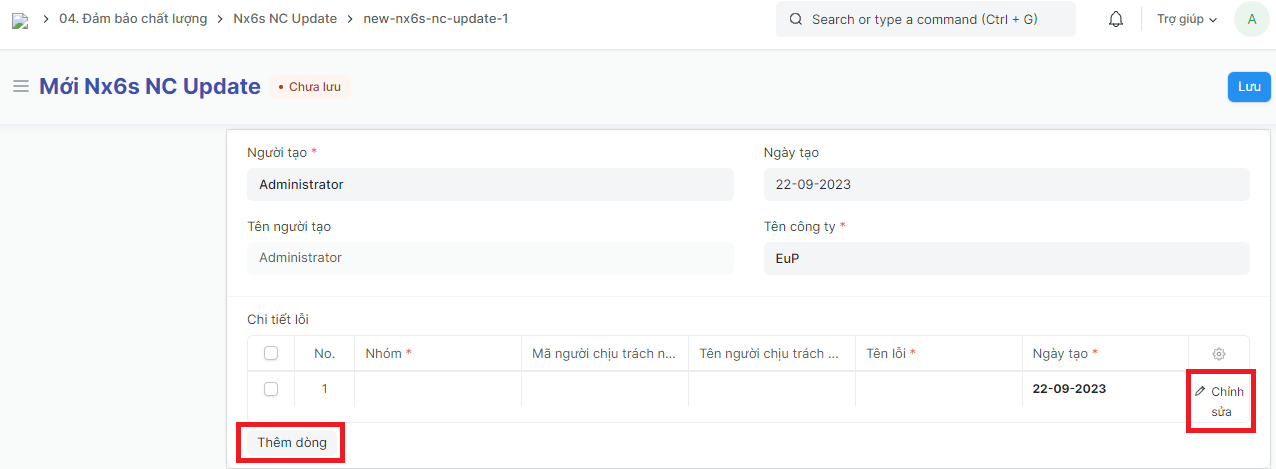Toggle the sidebar hamburger menu icon
Image resolution: width=1276 pixels, height=469 pixels.
pos(20,87)
